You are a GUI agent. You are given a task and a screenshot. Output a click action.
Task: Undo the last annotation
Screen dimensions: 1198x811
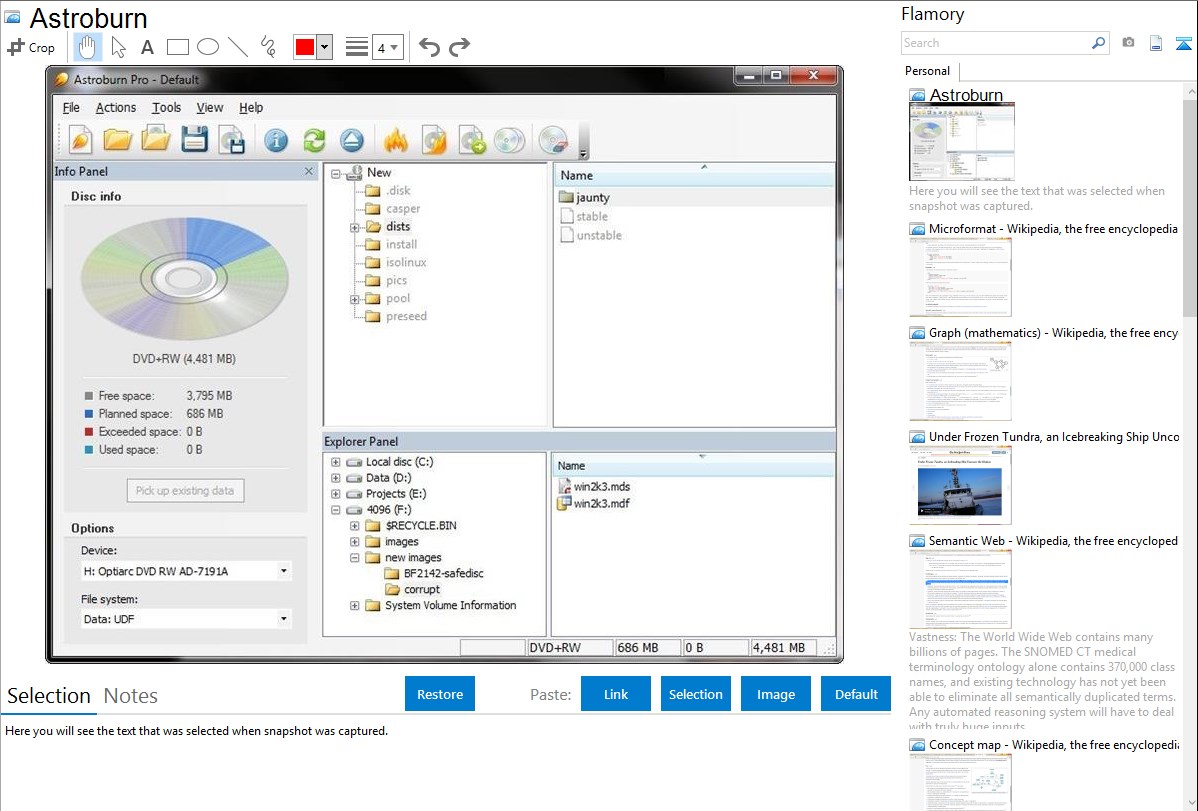429,47
